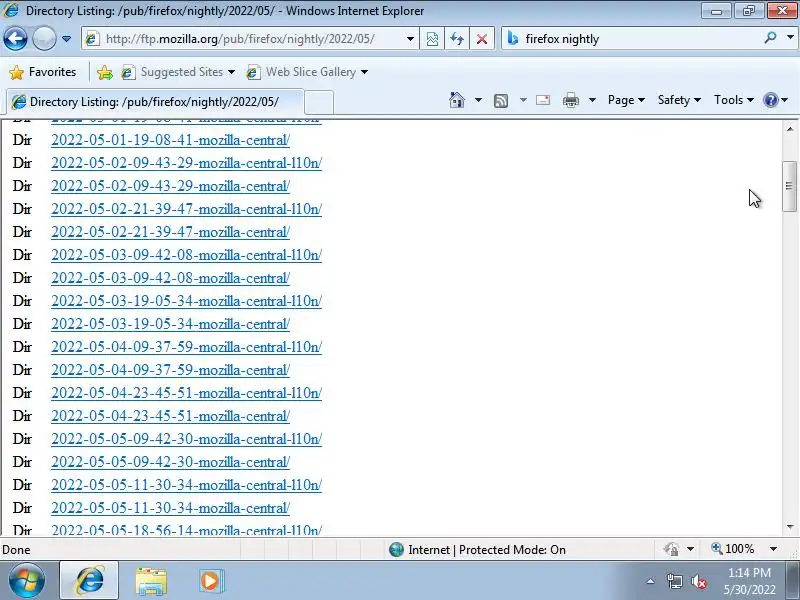Image resolution: width=800 pixels, height=600 pixels.
Task: Open link 2022-05-04-23-45-51-mozilla-central-l10n/
Action: tap(186, 392)
